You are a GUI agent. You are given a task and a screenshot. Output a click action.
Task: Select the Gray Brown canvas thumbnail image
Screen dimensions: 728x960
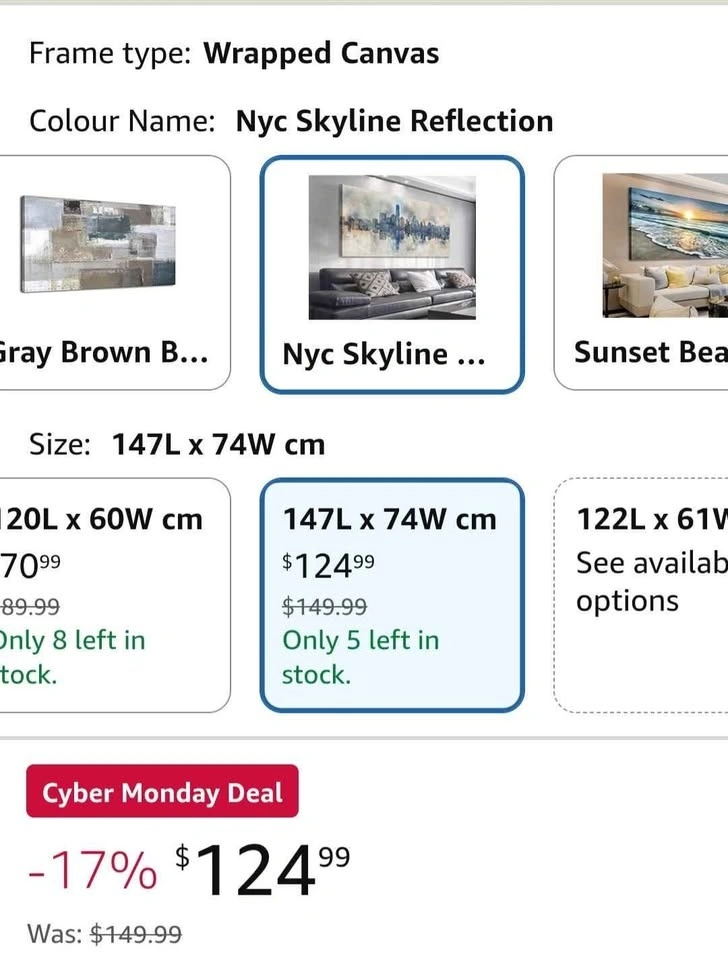[x=98, y=243]
